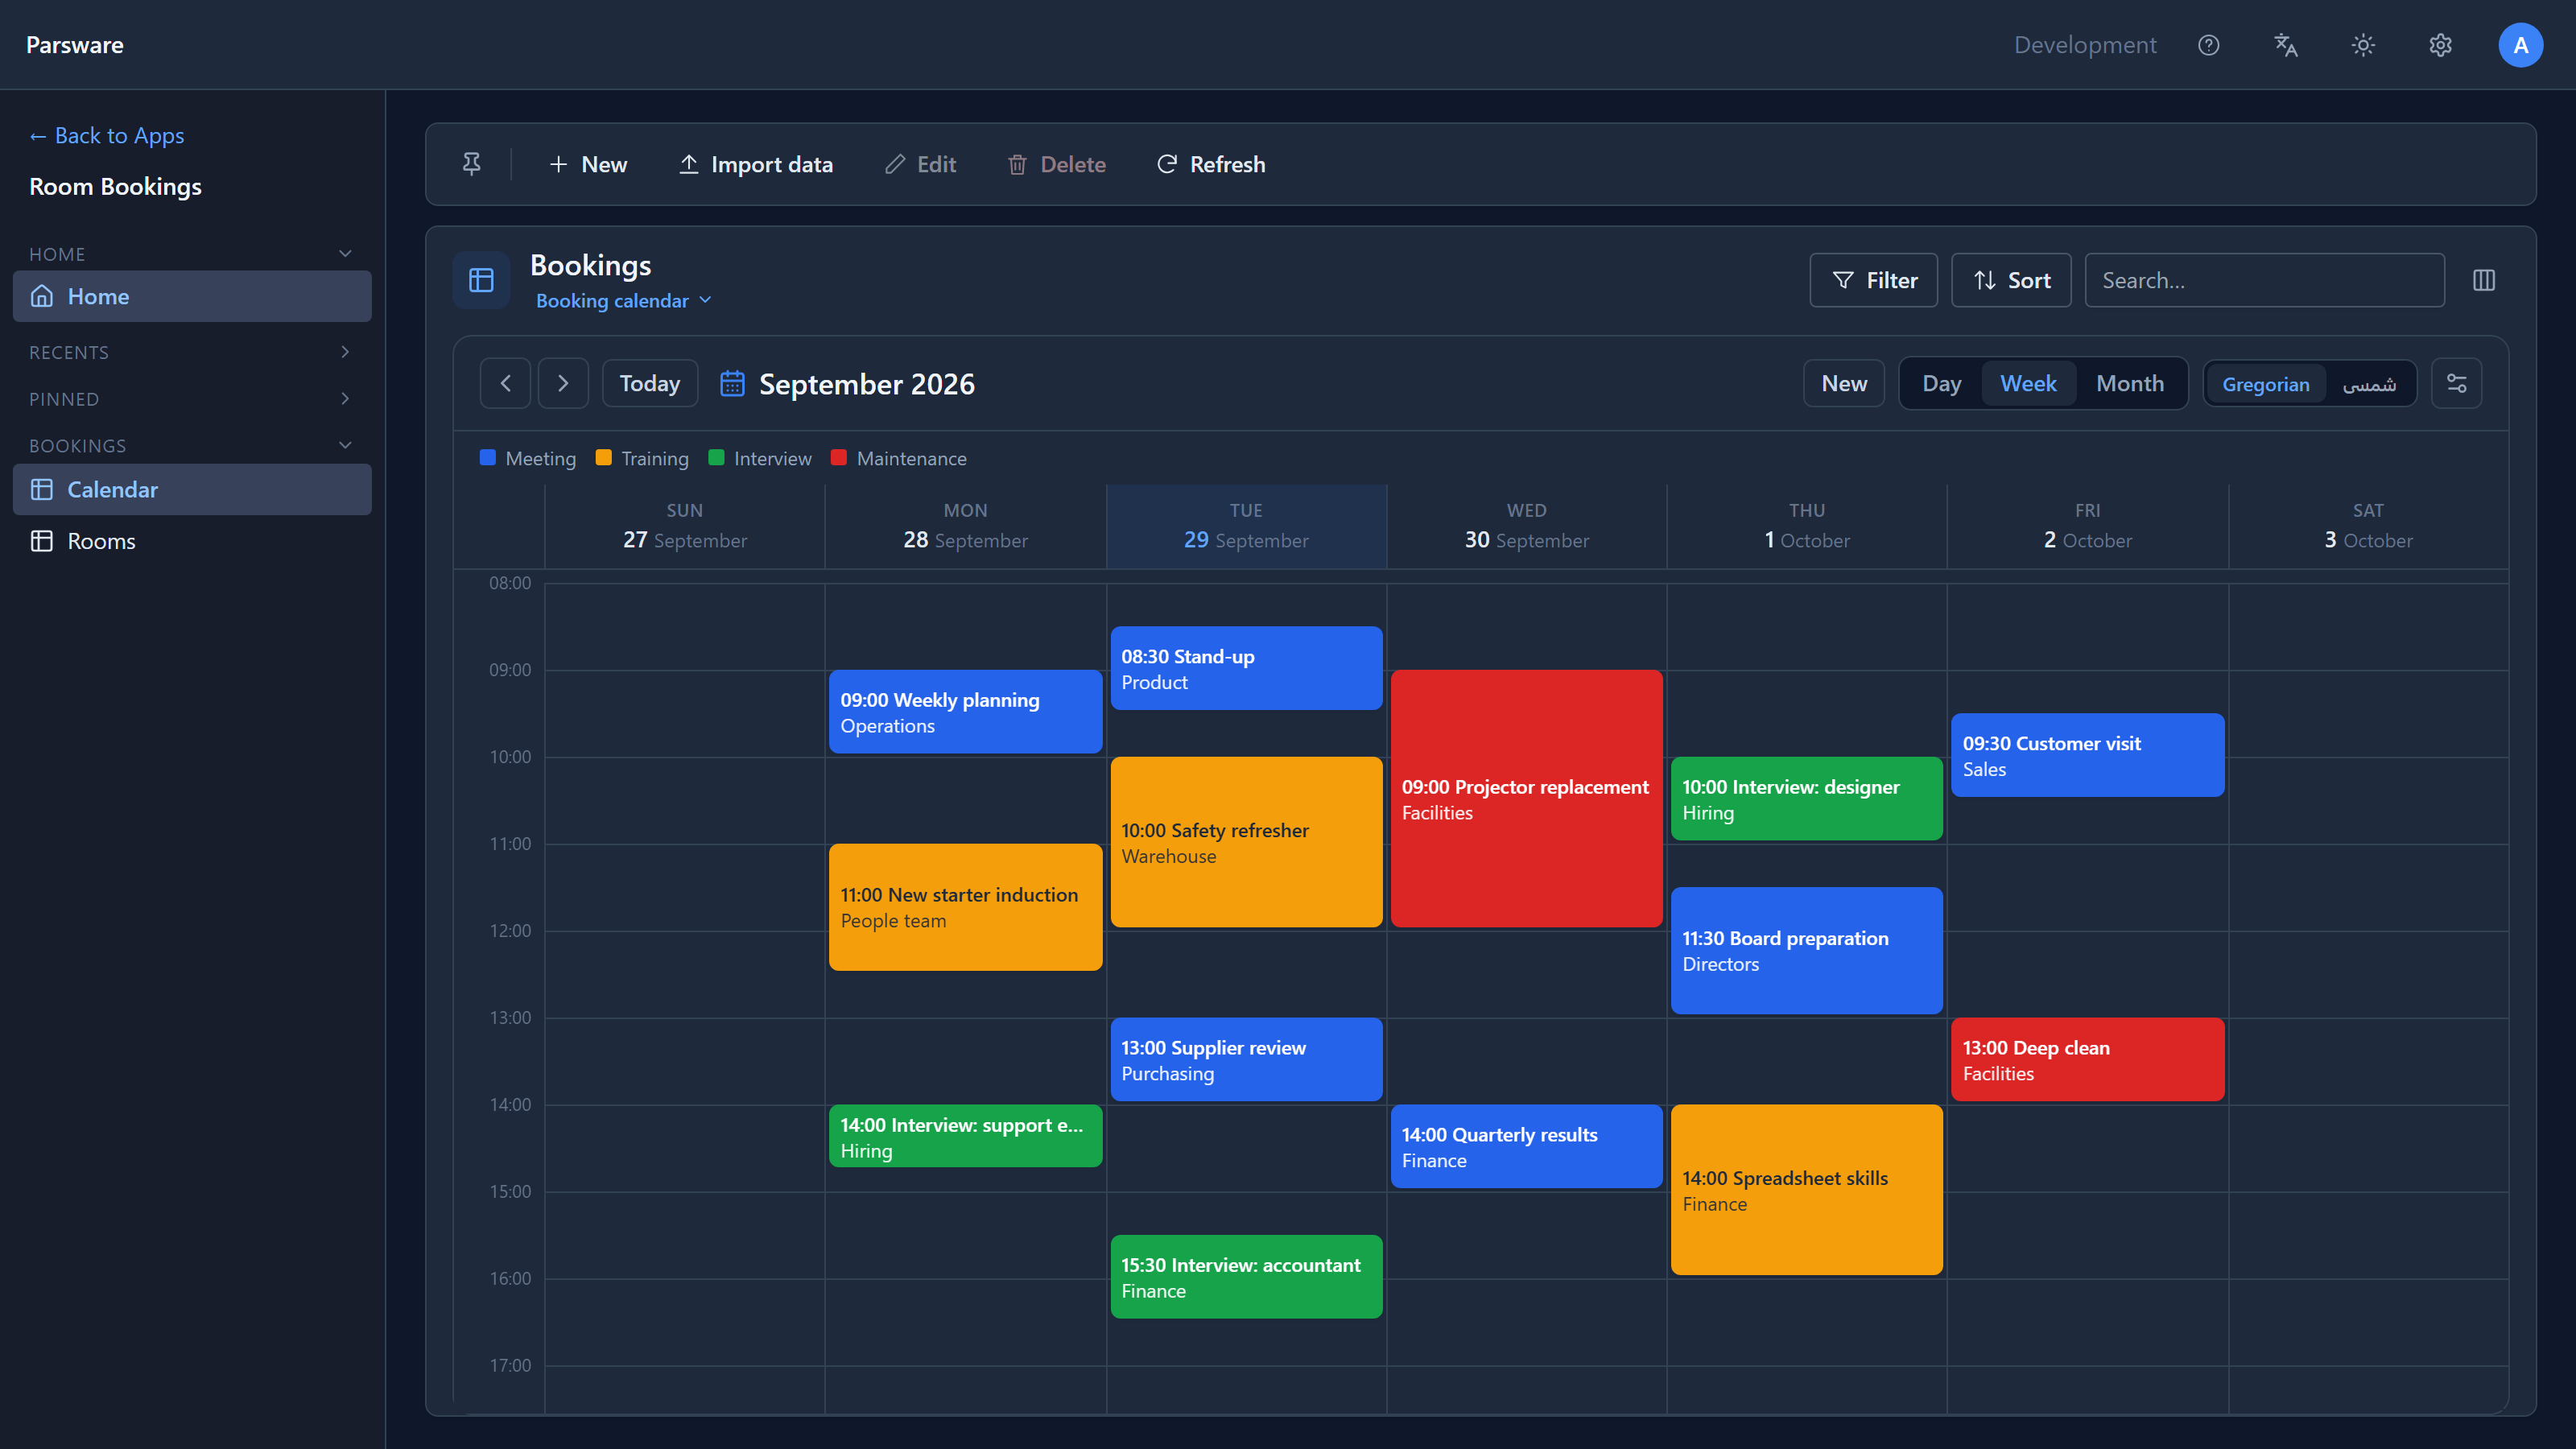Open the 09:00 Projector replacement booking
This screenshot has height=1449, width=2576.
[1526, 799]
